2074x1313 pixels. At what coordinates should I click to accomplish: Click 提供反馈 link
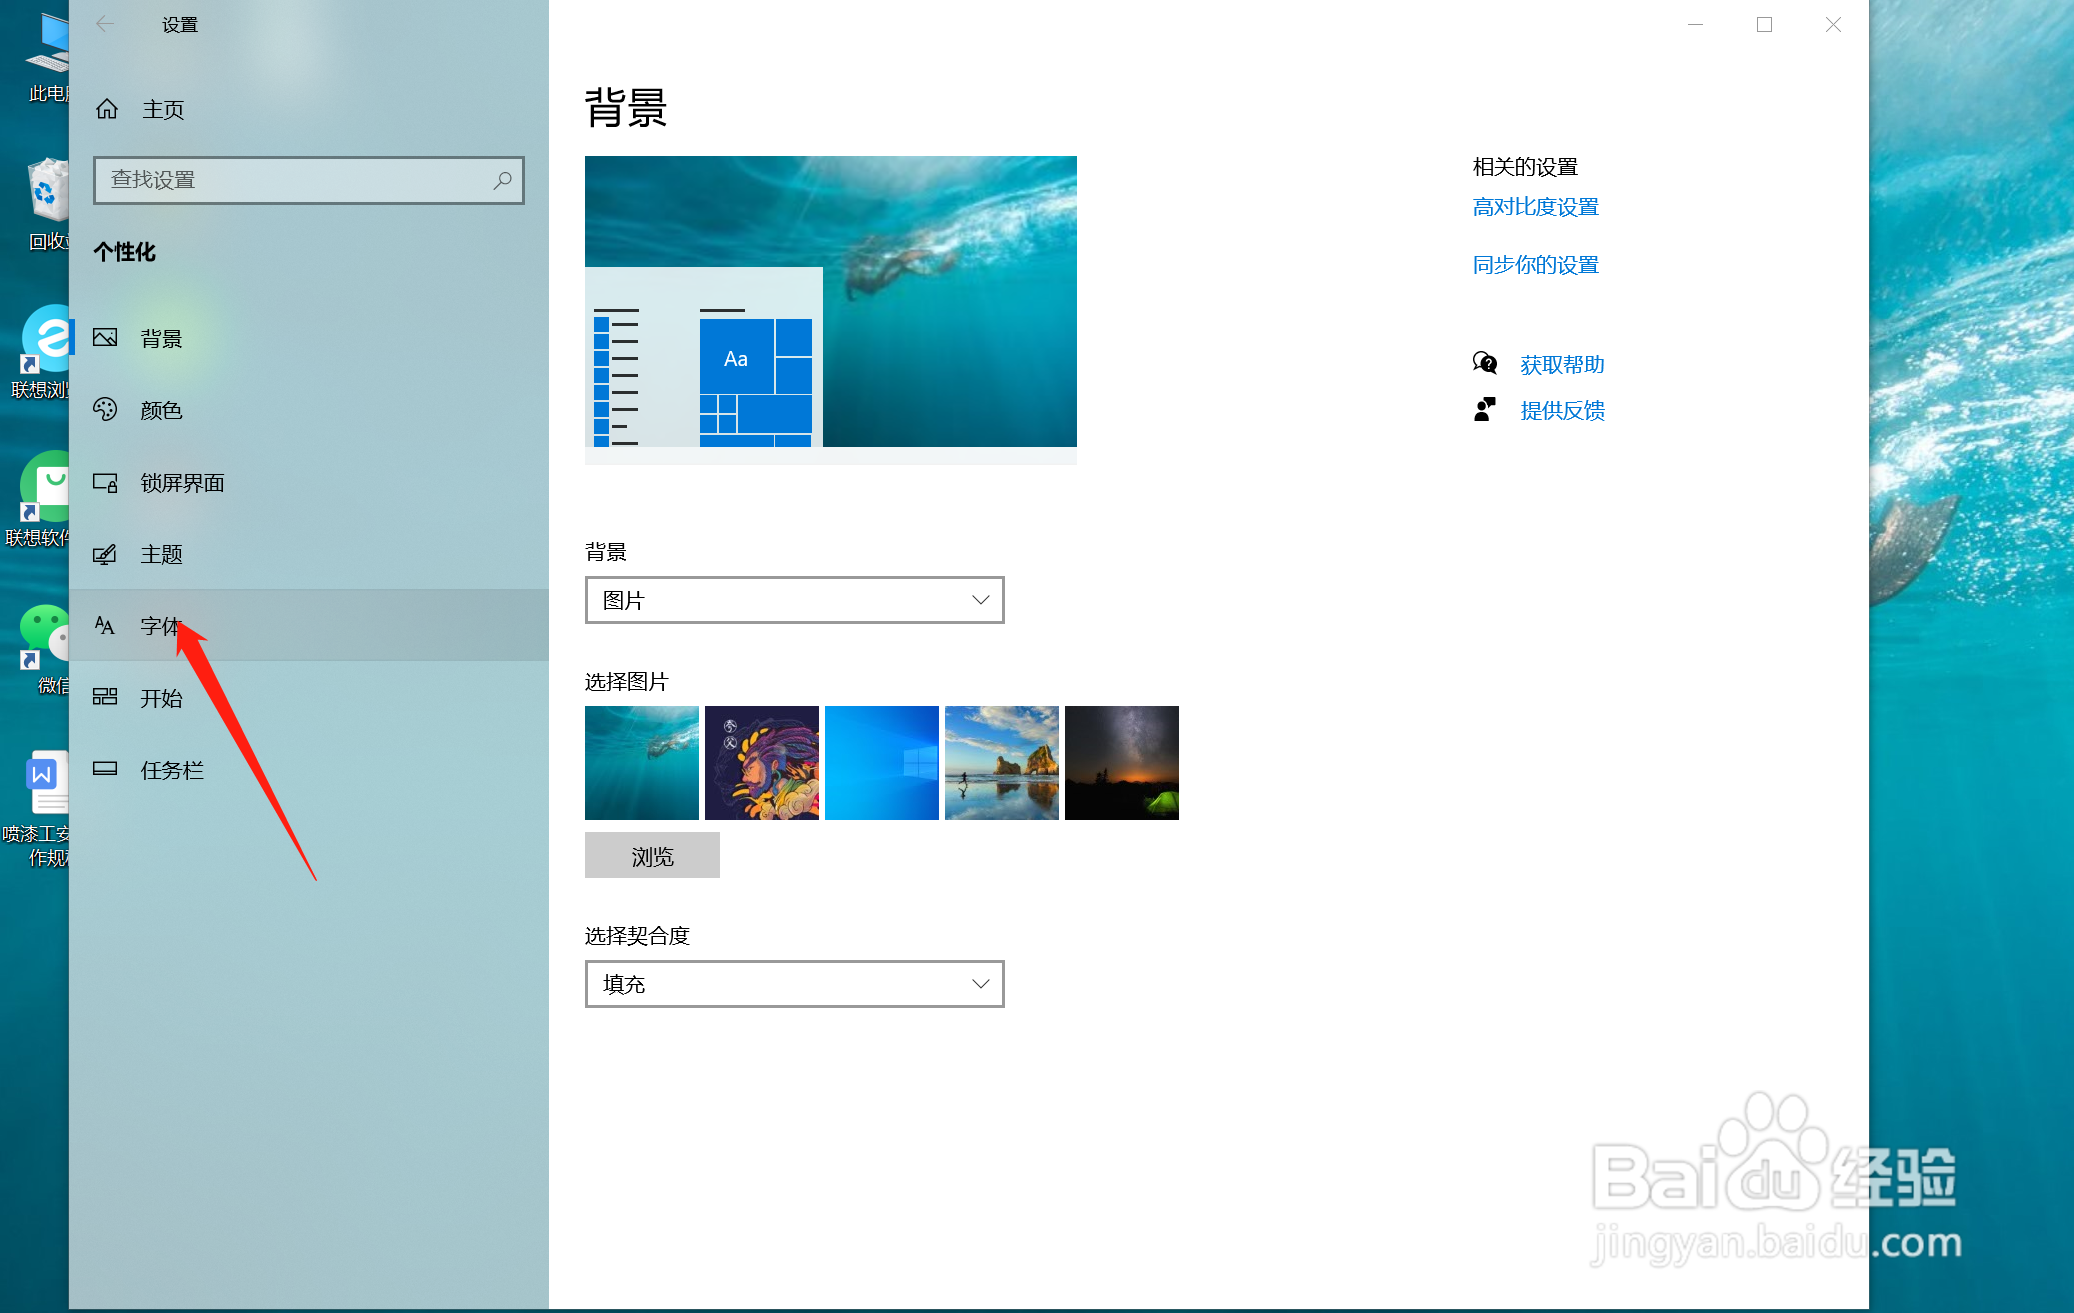pyautogui.click(x=1562, y=411)
